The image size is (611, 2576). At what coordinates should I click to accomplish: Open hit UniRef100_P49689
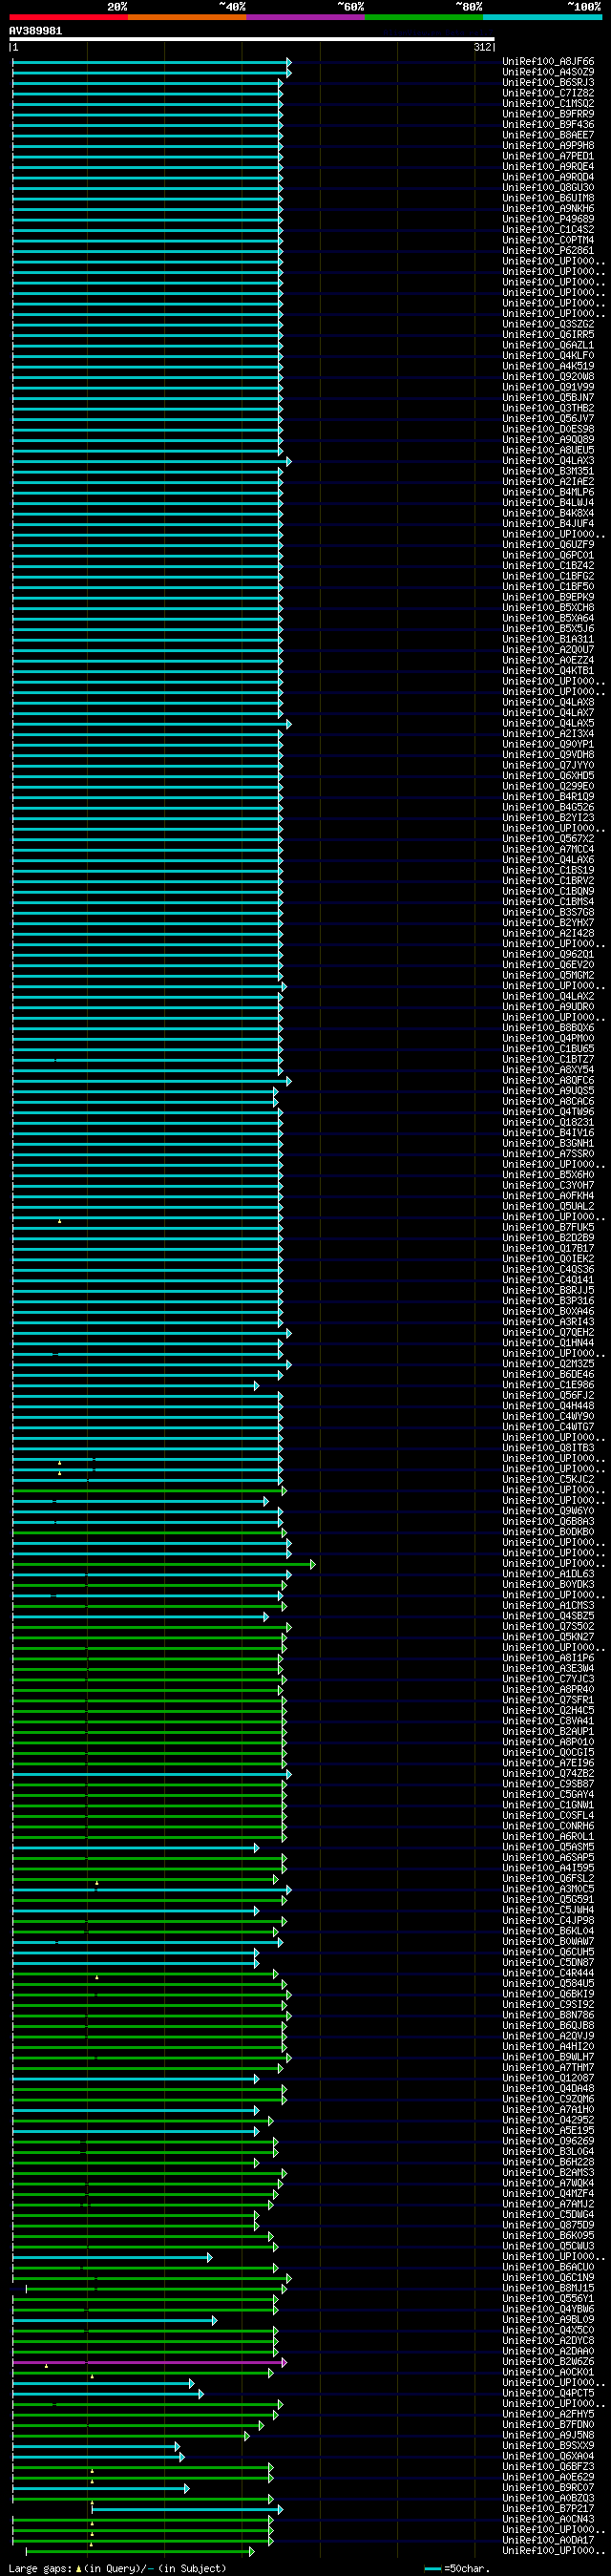(x=548, y=219)
